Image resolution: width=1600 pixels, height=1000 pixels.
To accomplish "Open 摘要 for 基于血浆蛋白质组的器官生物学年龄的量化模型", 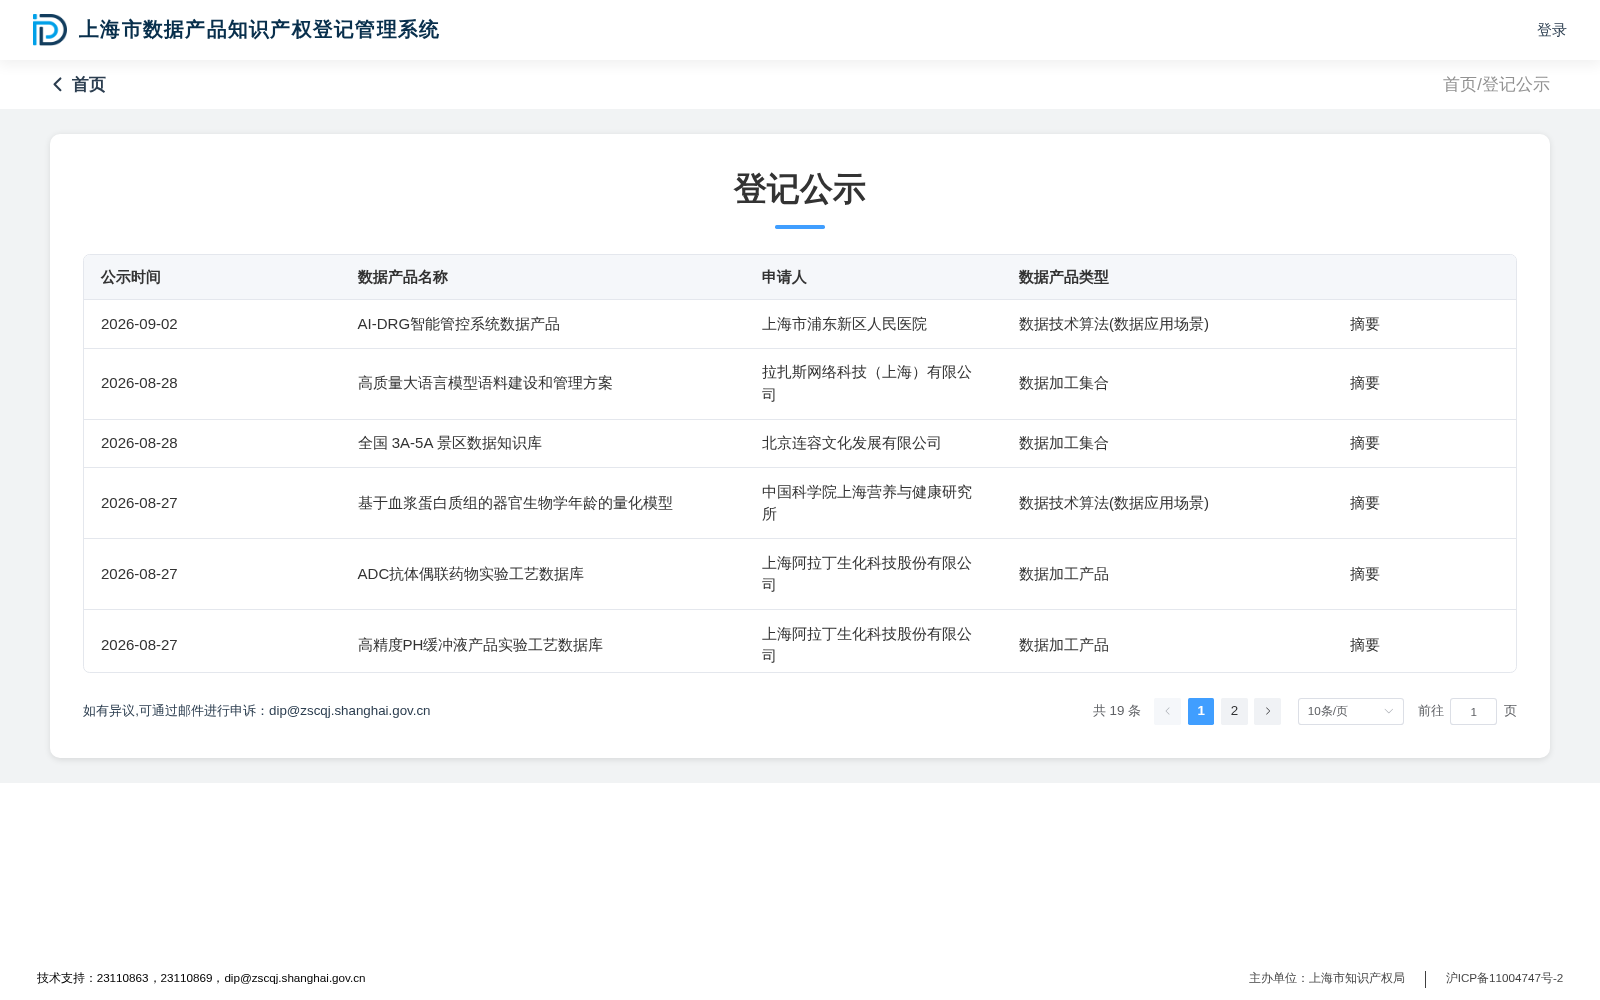I will pos(1364,503).
